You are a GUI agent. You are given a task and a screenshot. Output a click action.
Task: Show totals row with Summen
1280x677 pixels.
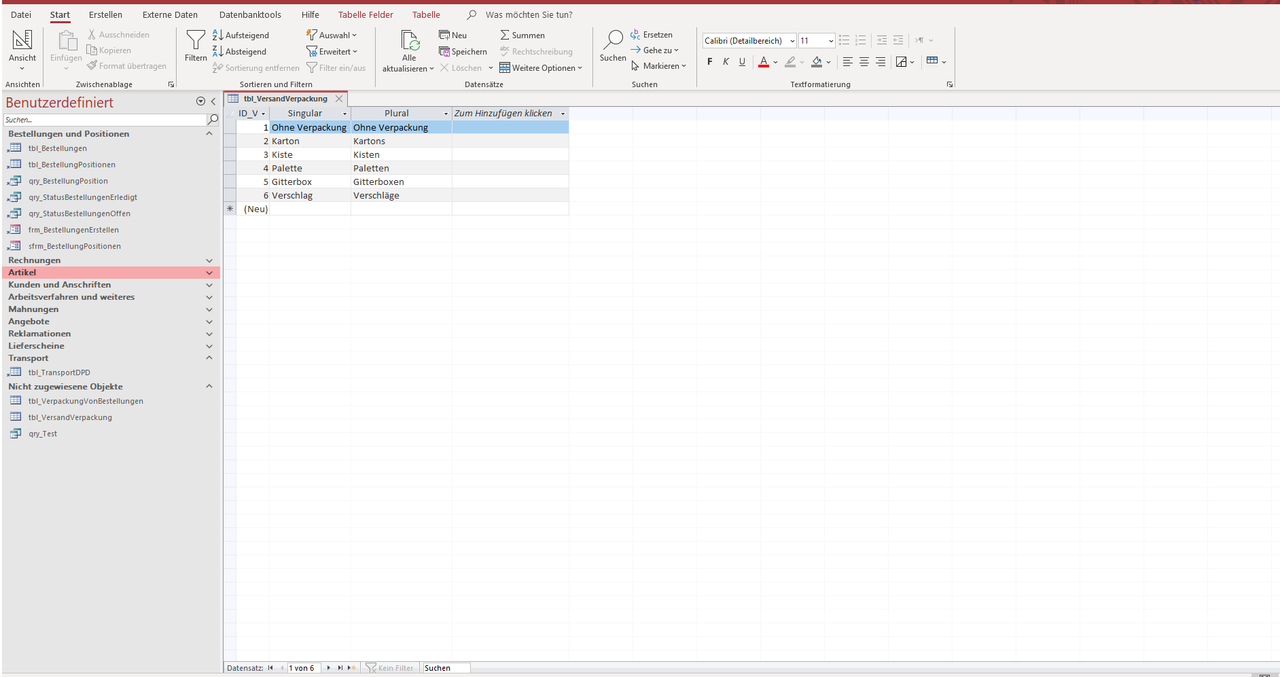click(x=522, y=35)
